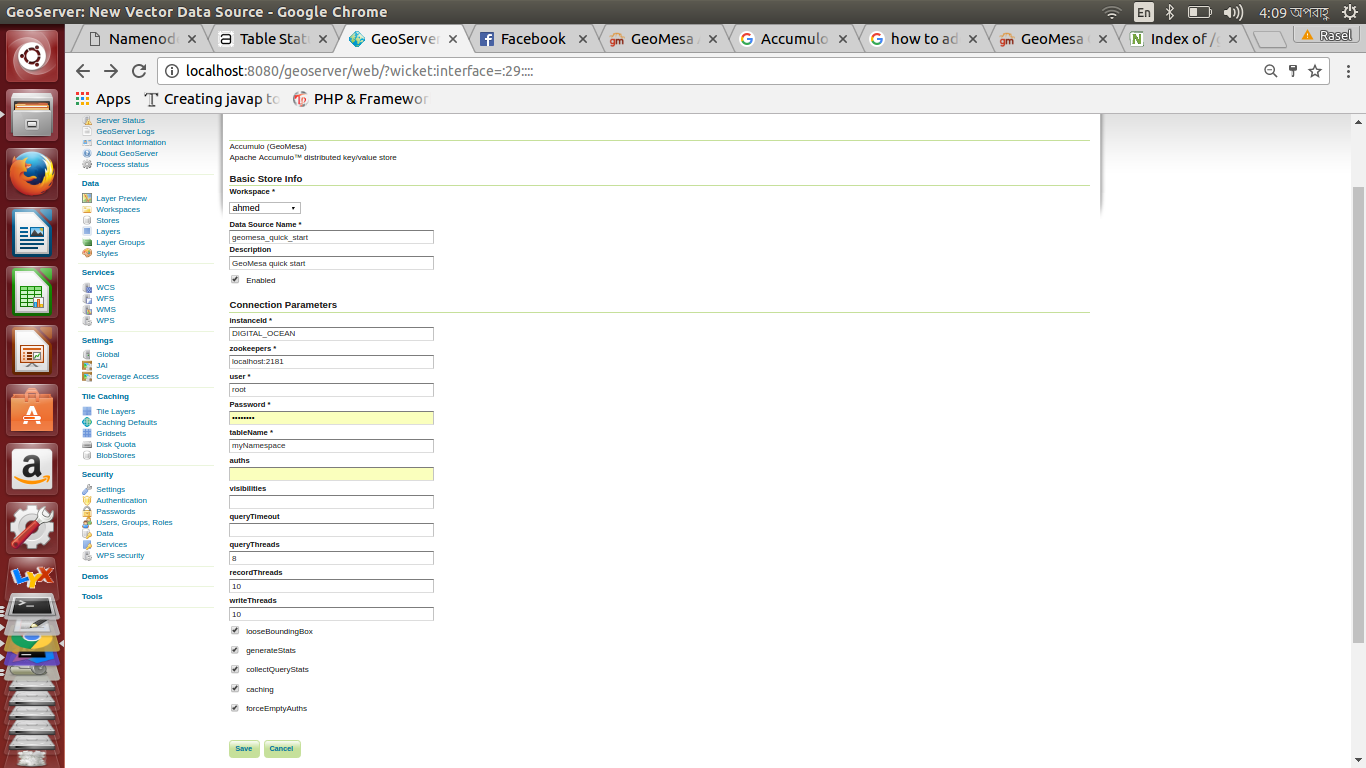Click the Coverage Access icon
Viewport: 1366px width, 768px height.
tap(87, 377)
